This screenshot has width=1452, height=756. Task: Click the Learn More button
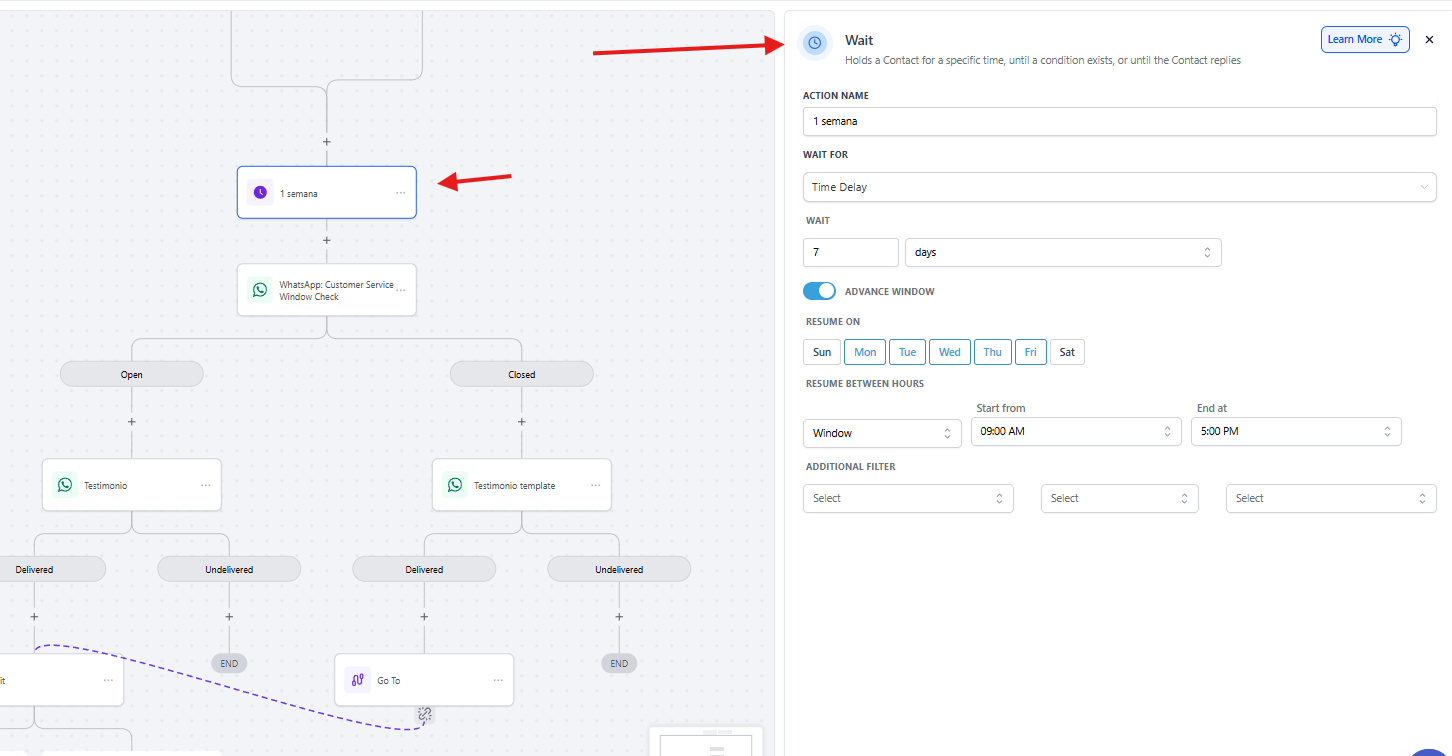pos(1364,40)
